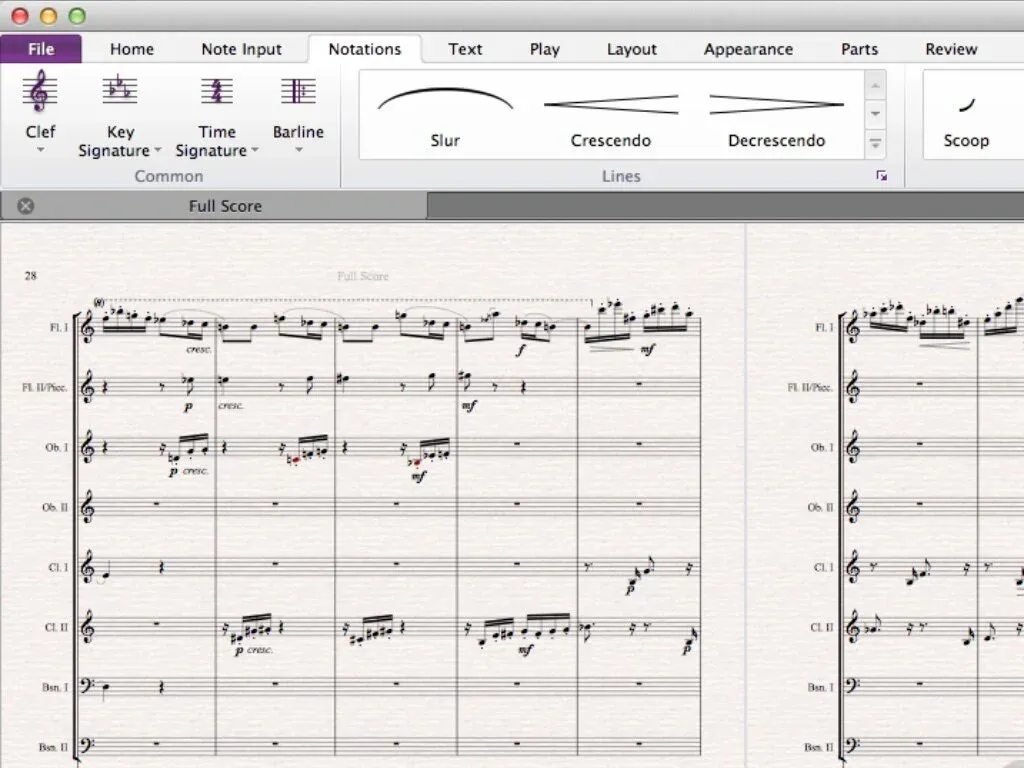Select the Notations ribbon tab

click(364, 49)
